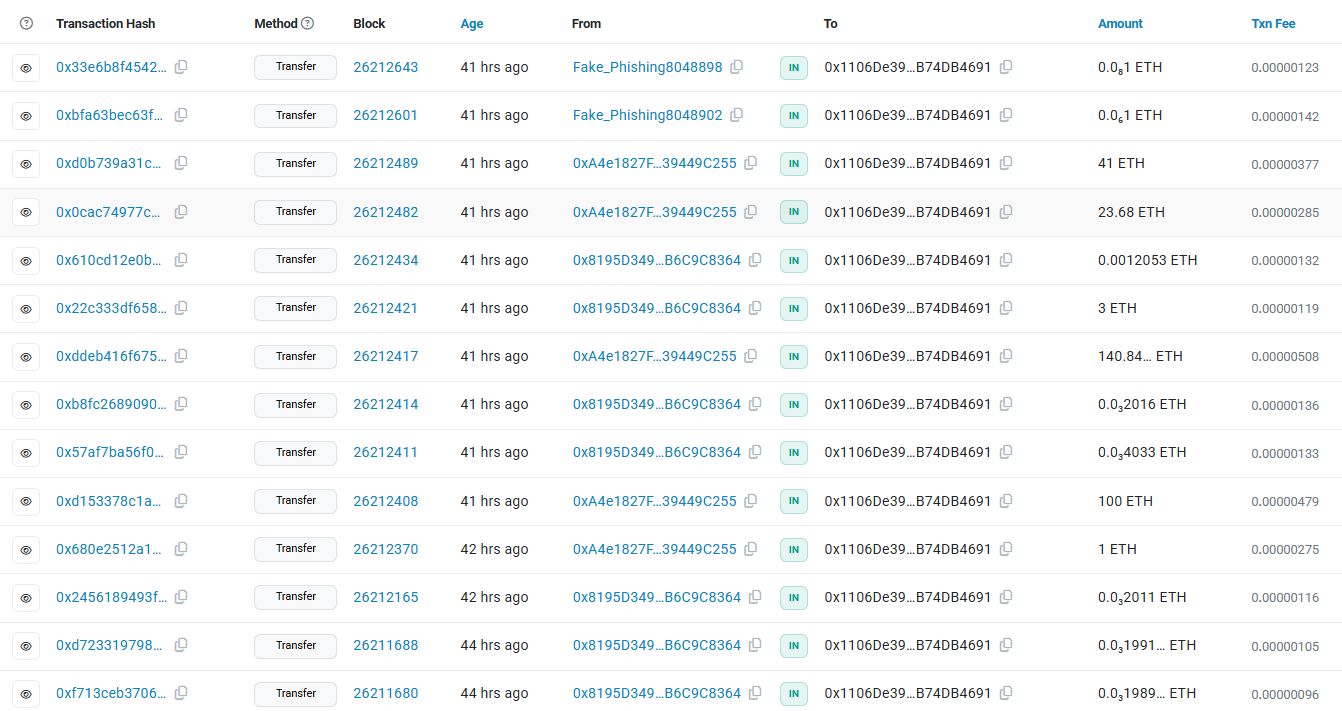Copy Fake_Phishing8048902 sender address
This screenshot has height=711, width=1342.
tap(737, 115)
